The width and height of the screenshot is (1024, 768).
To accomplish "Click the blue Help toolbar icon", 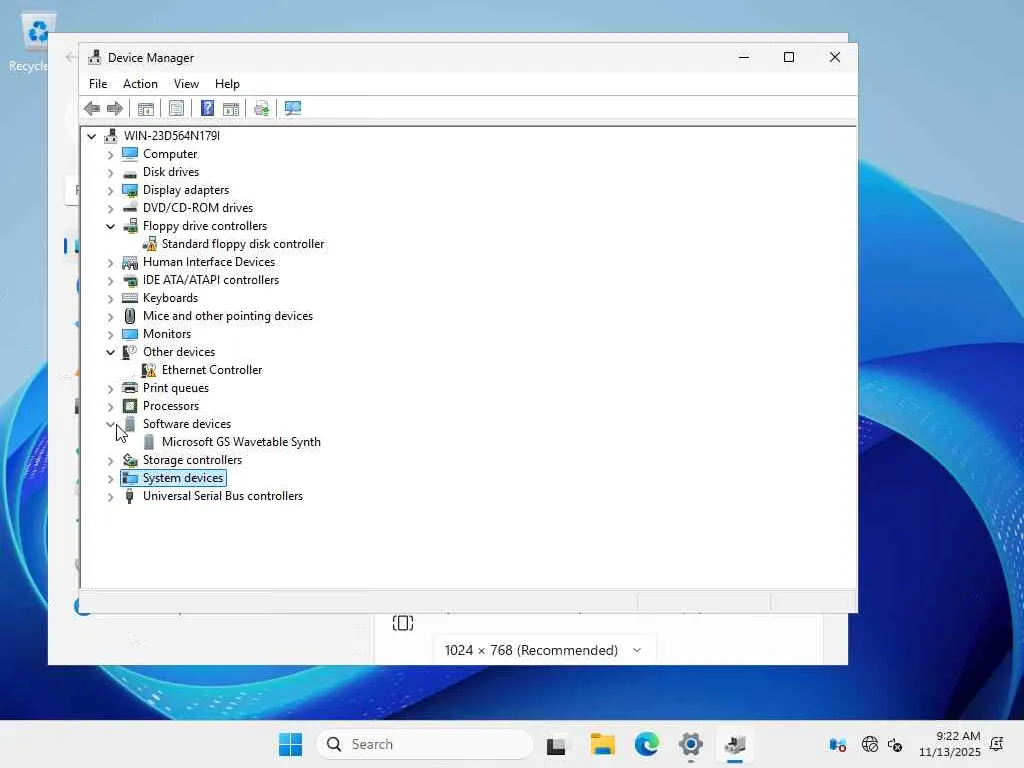I will click(x=207, y=108).
